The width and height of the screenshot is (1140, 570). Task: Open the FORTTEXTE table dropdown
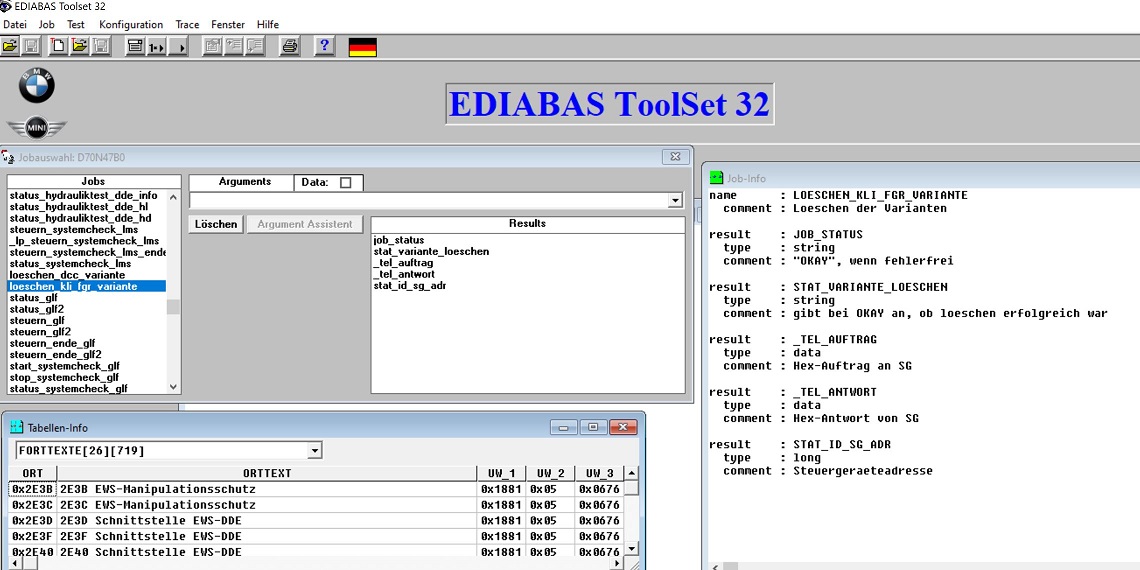click(x=314, y=451)
